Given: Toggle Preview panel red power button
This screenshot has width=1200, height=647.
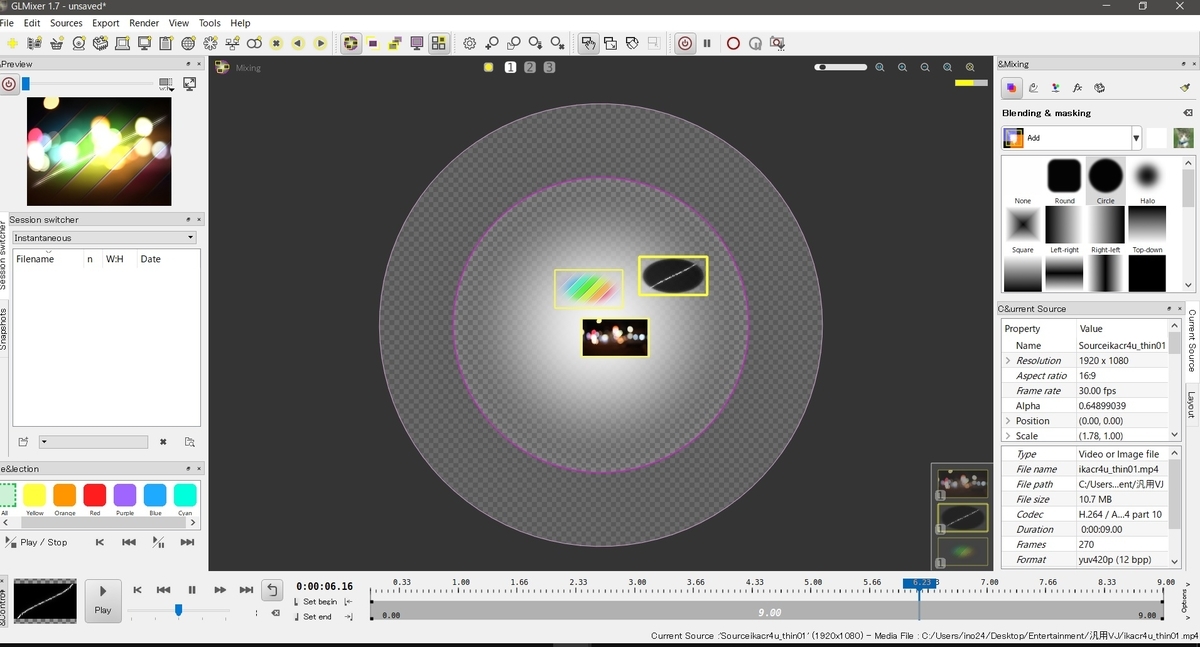Looking at the screenshot, I should 9,84.
